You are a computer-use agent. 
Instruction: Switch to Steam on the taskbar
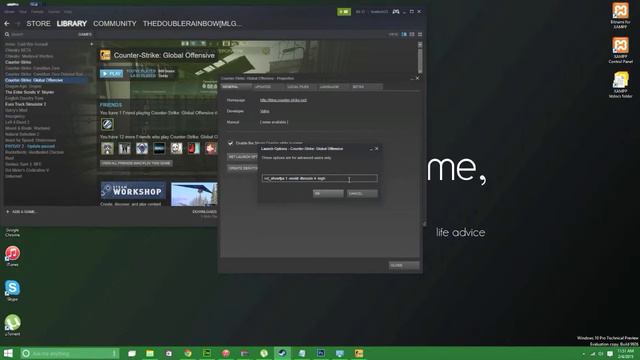pyautogui.click(x=282, y=353)
